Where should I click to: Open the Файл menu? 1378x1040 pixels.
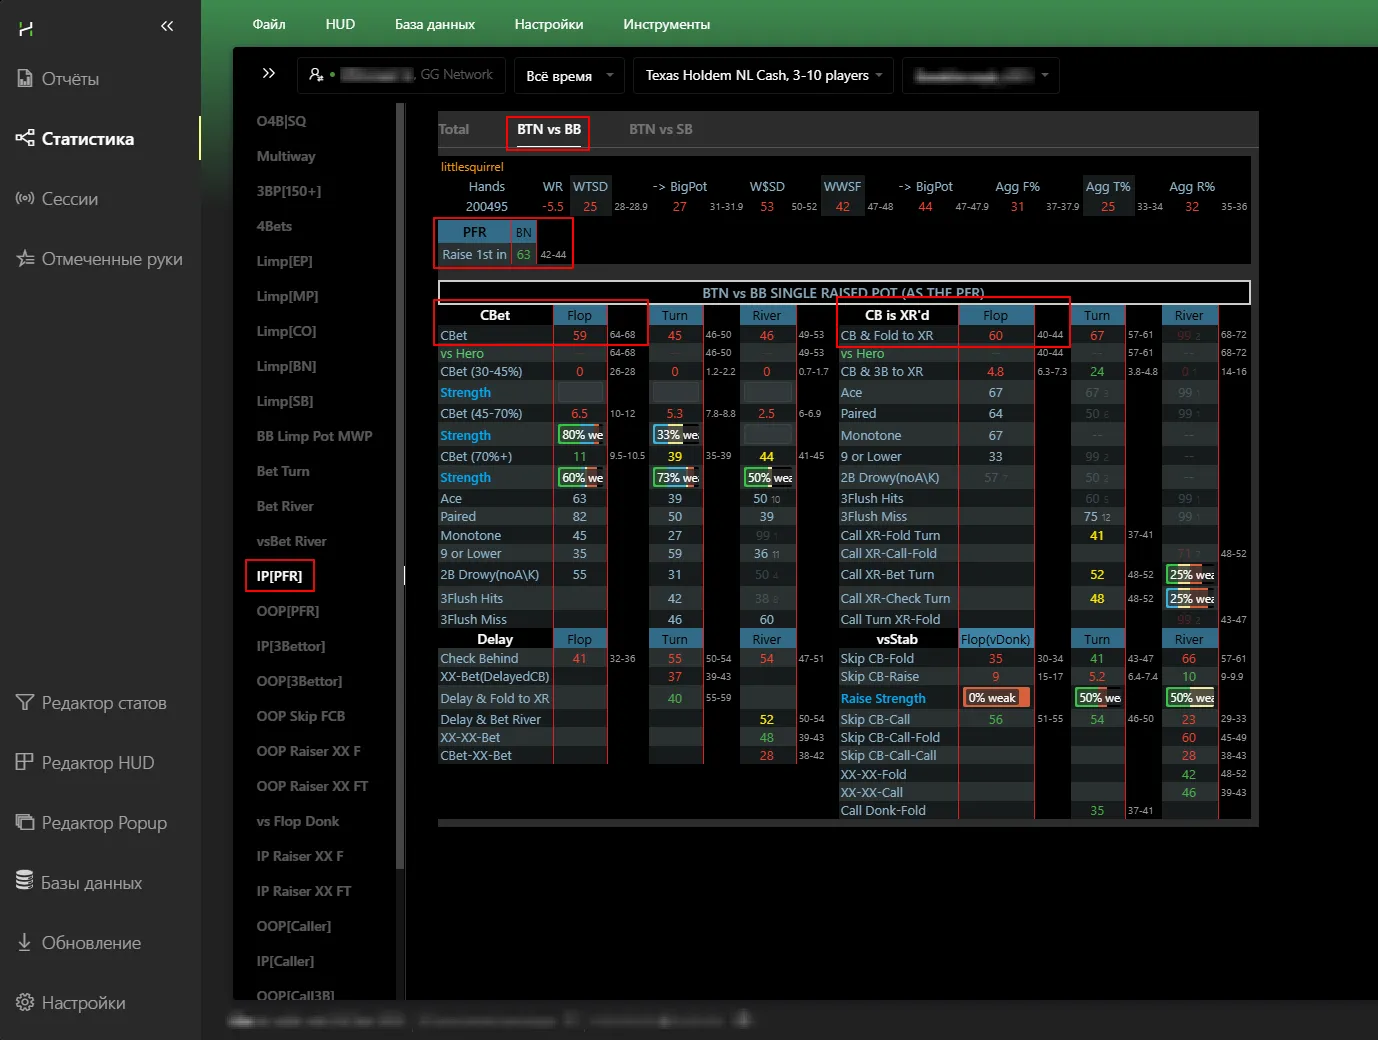[269, 24]
